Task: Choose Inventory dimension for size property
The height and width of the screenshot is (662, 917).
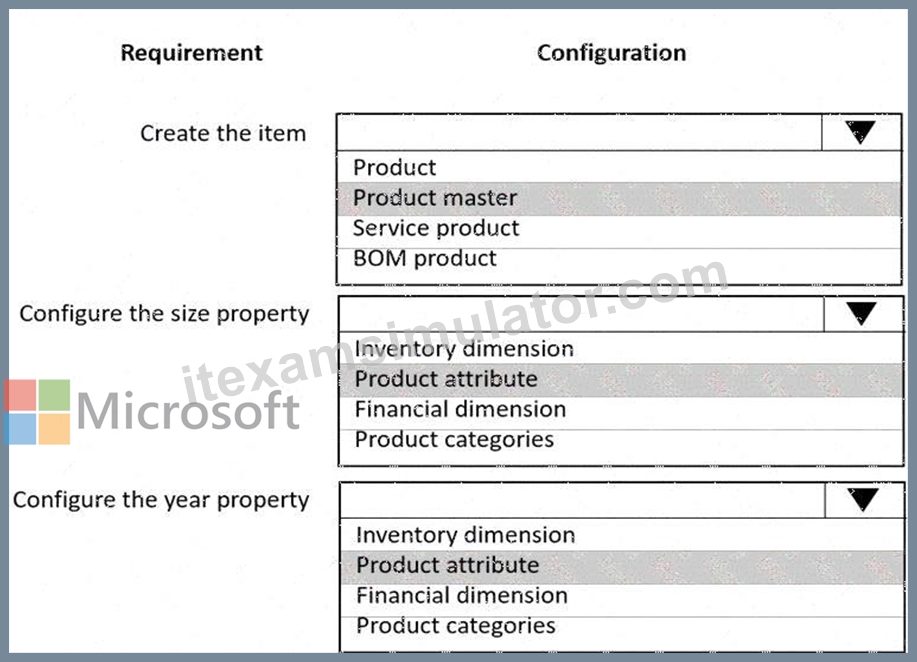Action: [x=621, y=349]
